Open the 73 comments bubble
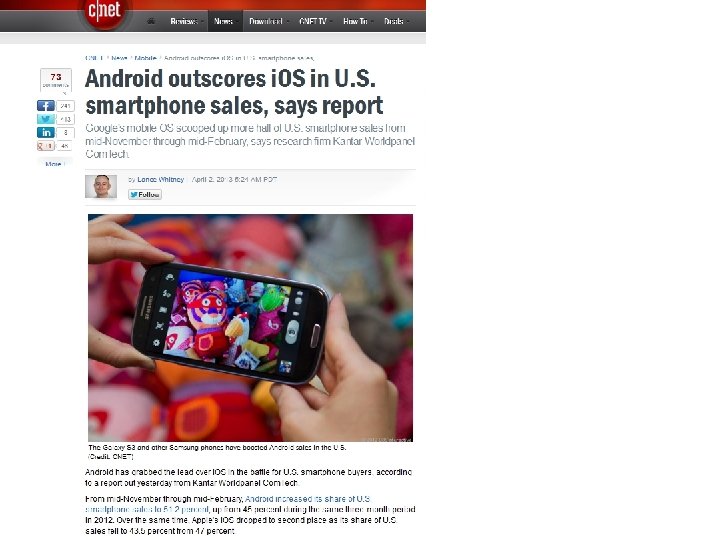The image size is (720, 540). point(56,80)
